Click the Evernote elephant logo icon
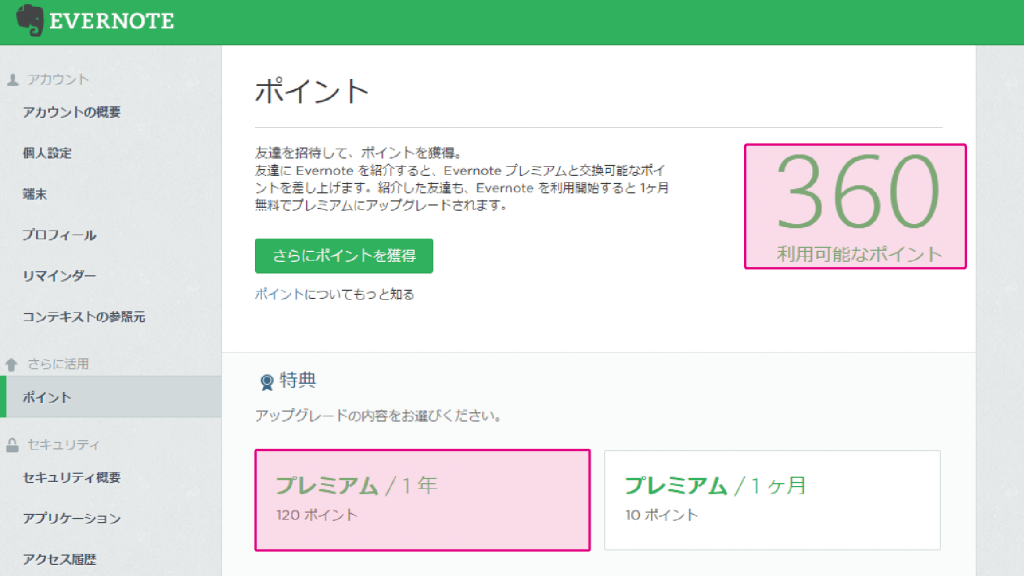The image size is (1024, 576). coord(29,20)
